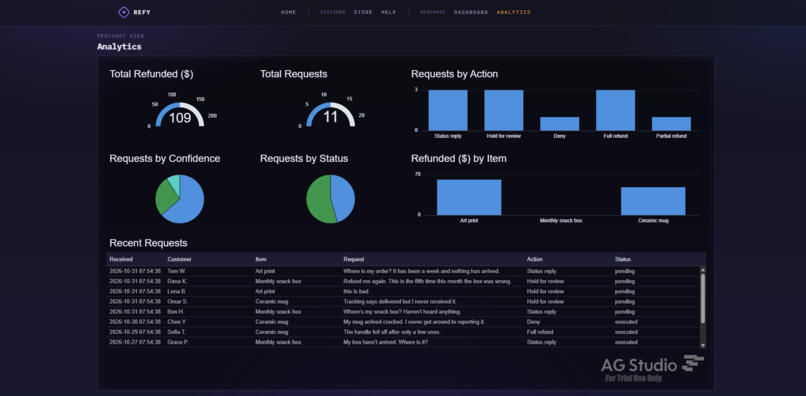Open the HOME nav link

click(288, 12)
